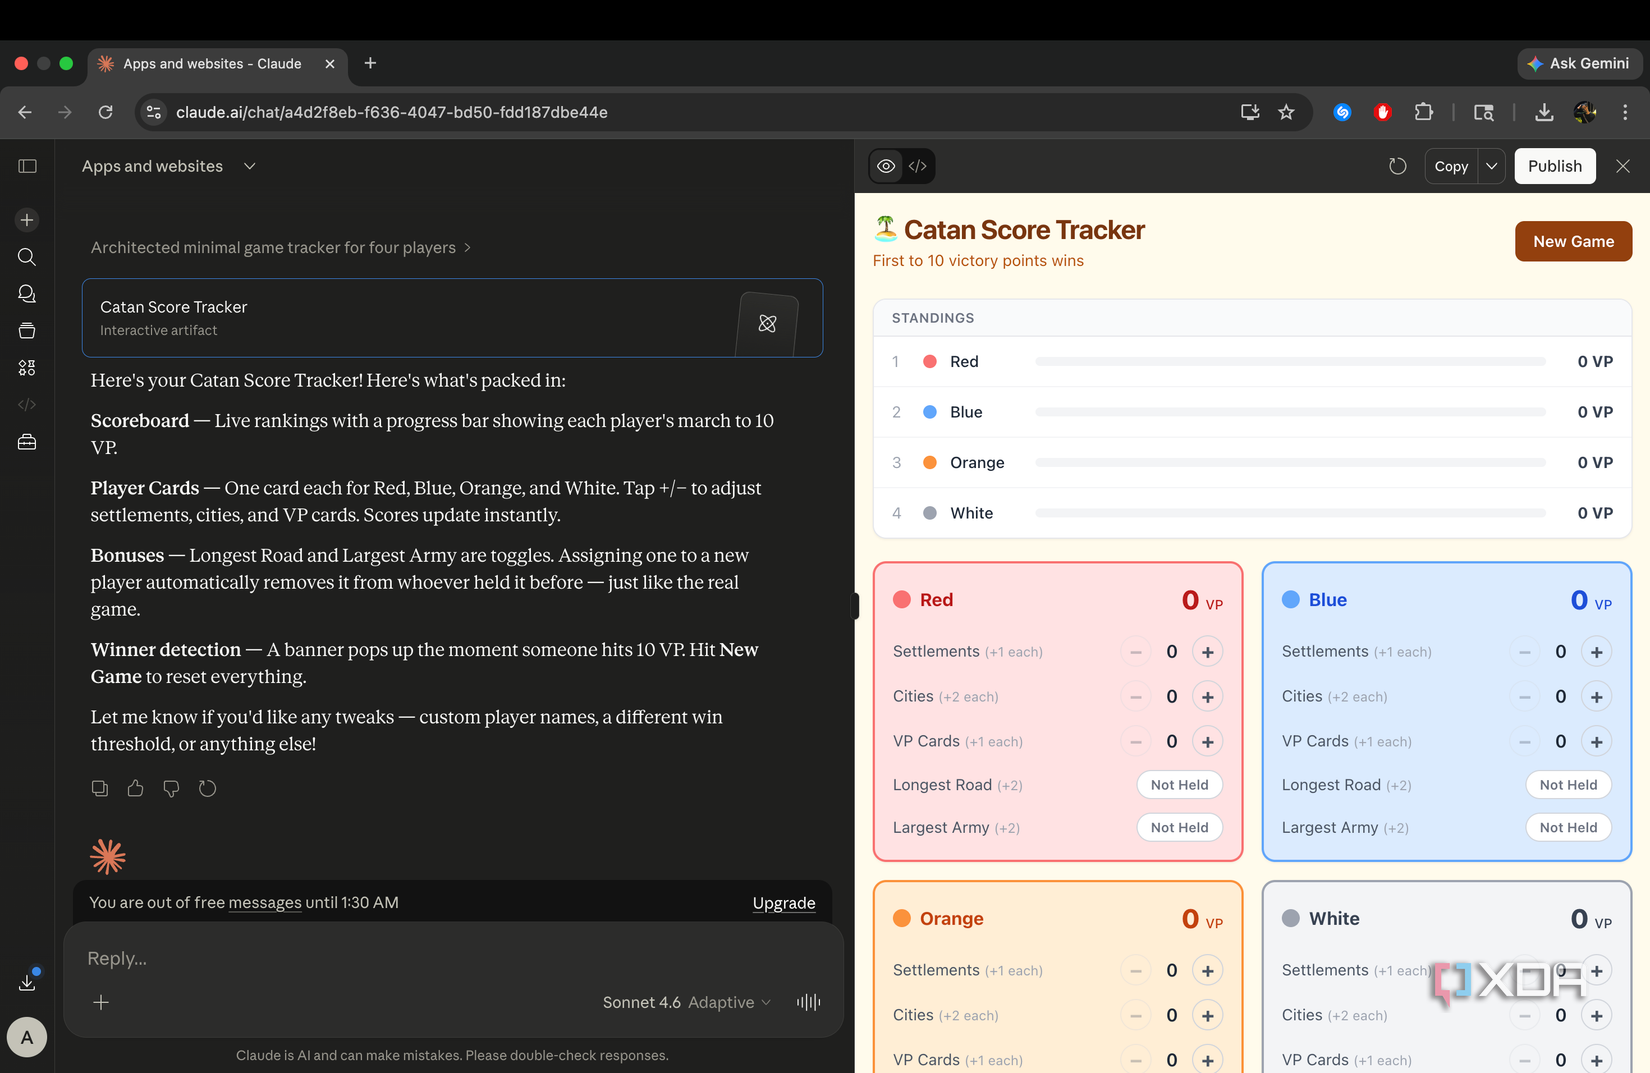
Task: Click the New Game button
Action: [1573, 241]
